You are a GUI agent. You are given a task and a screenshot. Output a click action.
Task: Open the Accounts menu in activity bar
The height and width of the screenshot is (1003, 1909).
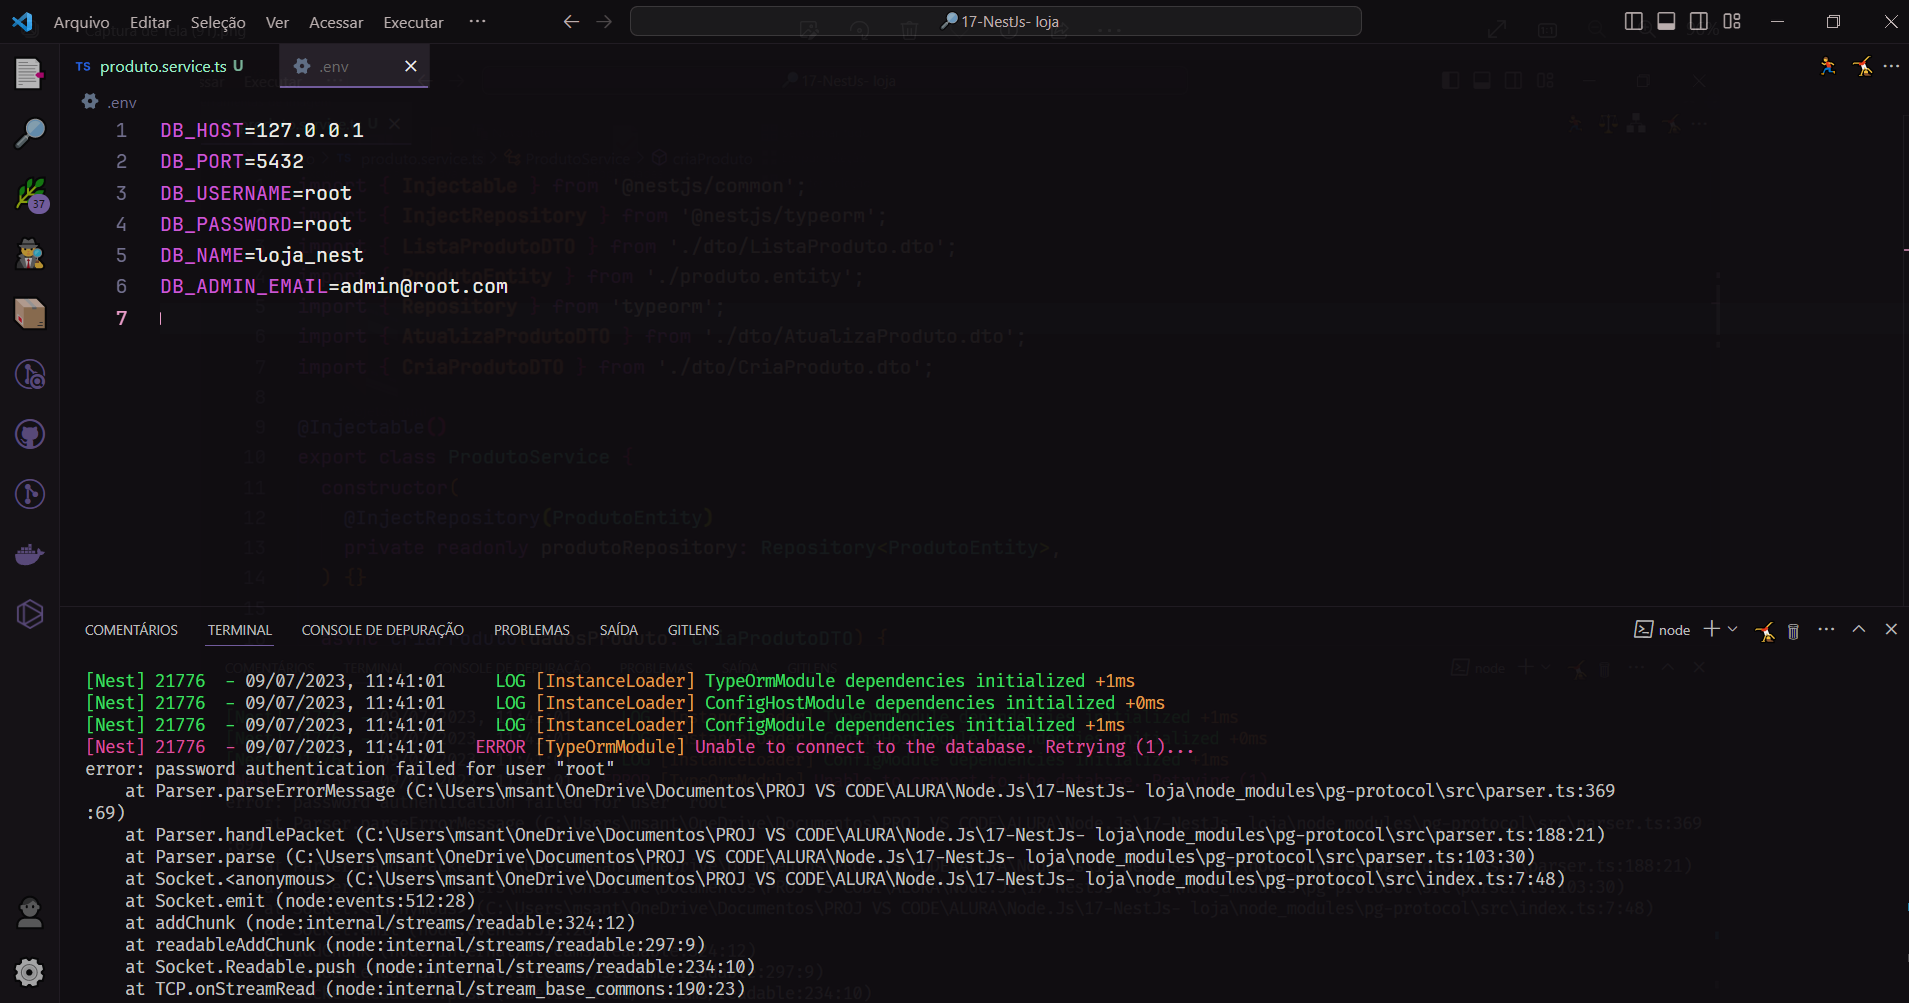pyautogui.click(x=29, y=913)
